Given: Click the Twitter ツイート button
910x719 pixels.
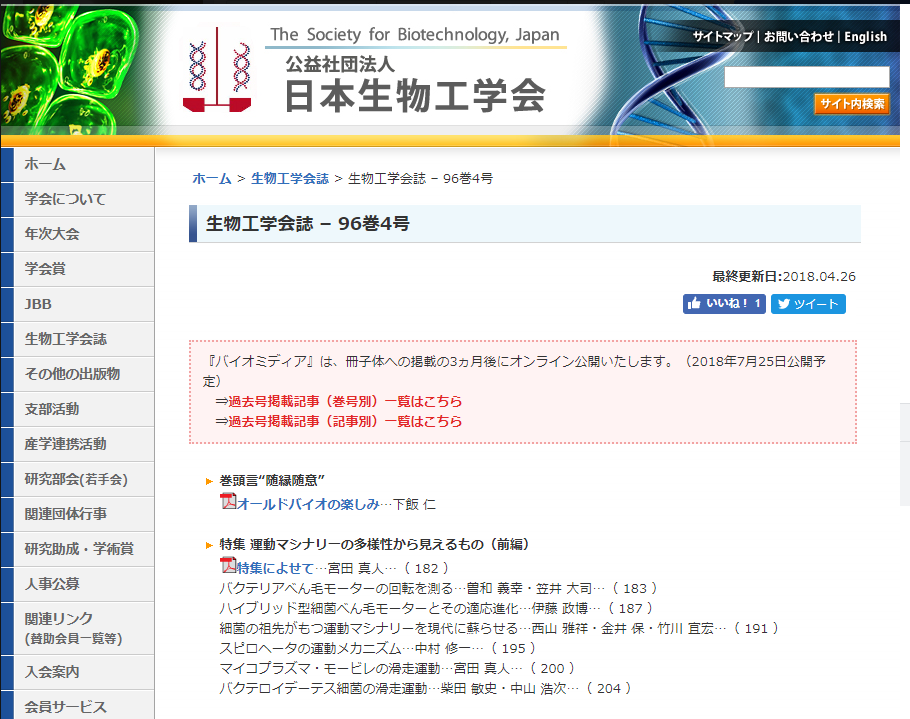Looking at the screenshot, I should tap(808, 304).
